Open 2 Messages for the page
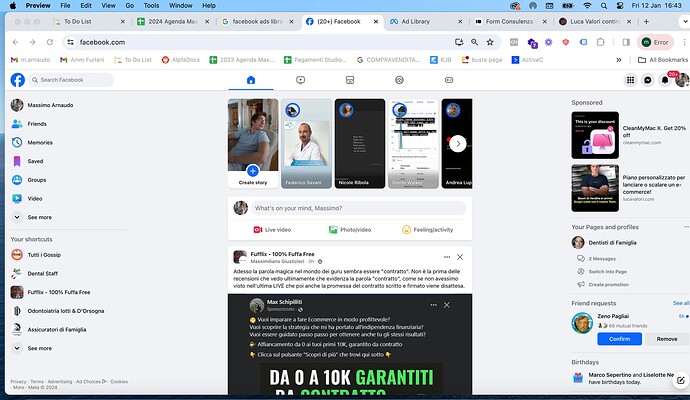 pos(597,259)
